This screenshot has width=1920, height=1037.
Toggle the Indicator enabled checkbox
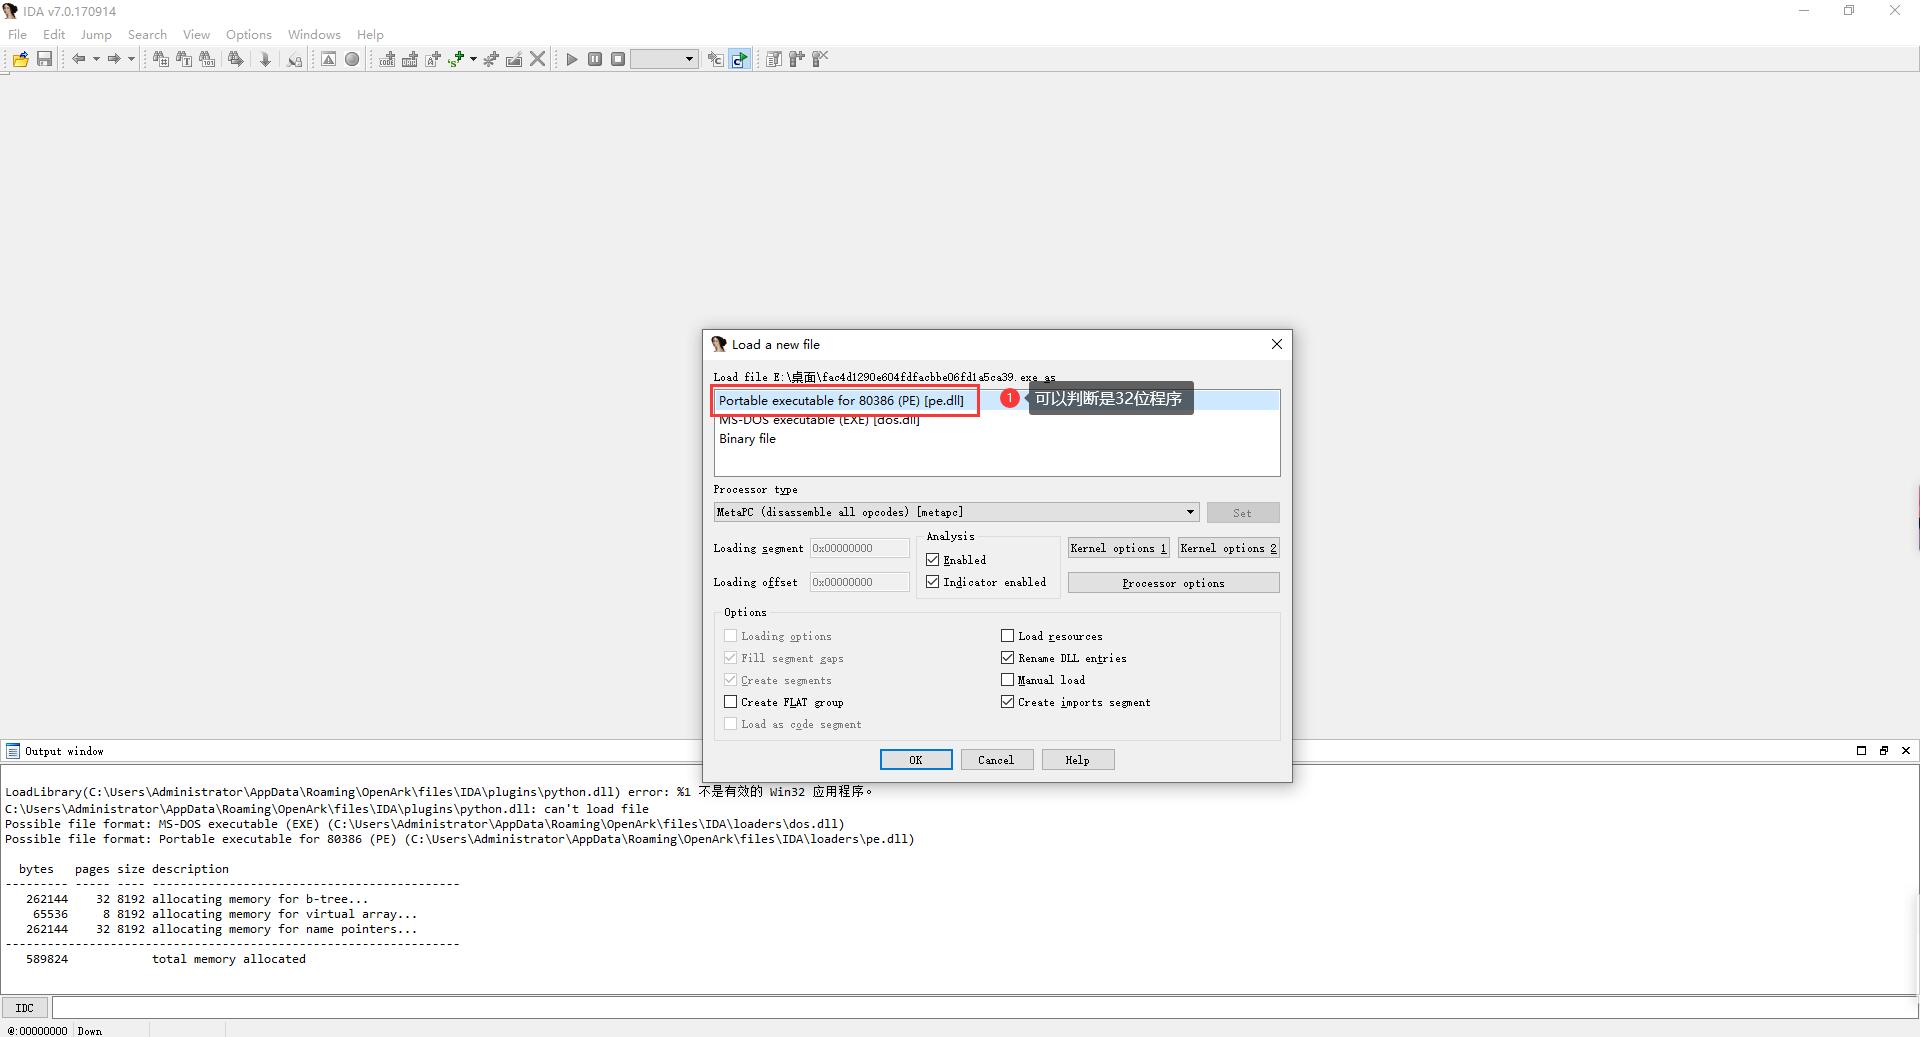tap(933, 582)
